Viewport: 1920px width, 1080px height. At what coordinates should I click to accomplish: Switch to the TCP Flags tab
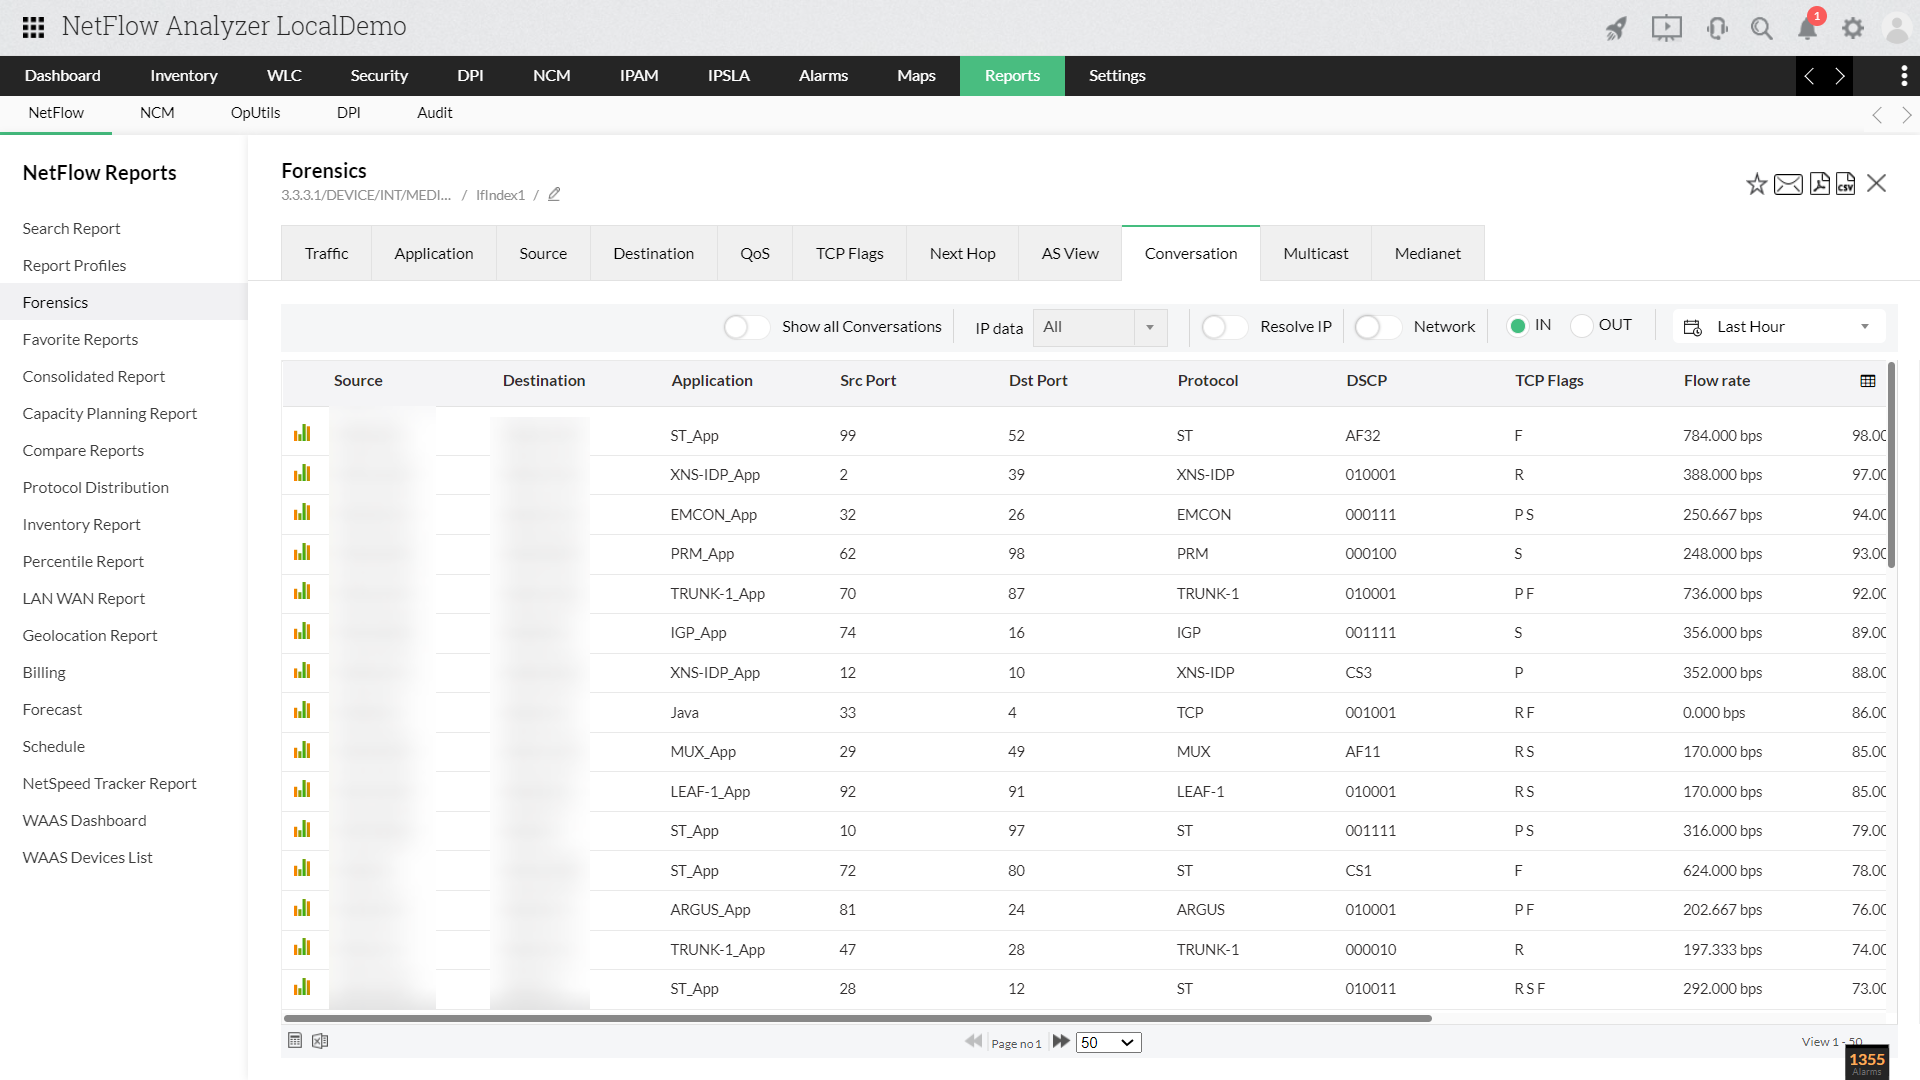[x=849, y=254]
